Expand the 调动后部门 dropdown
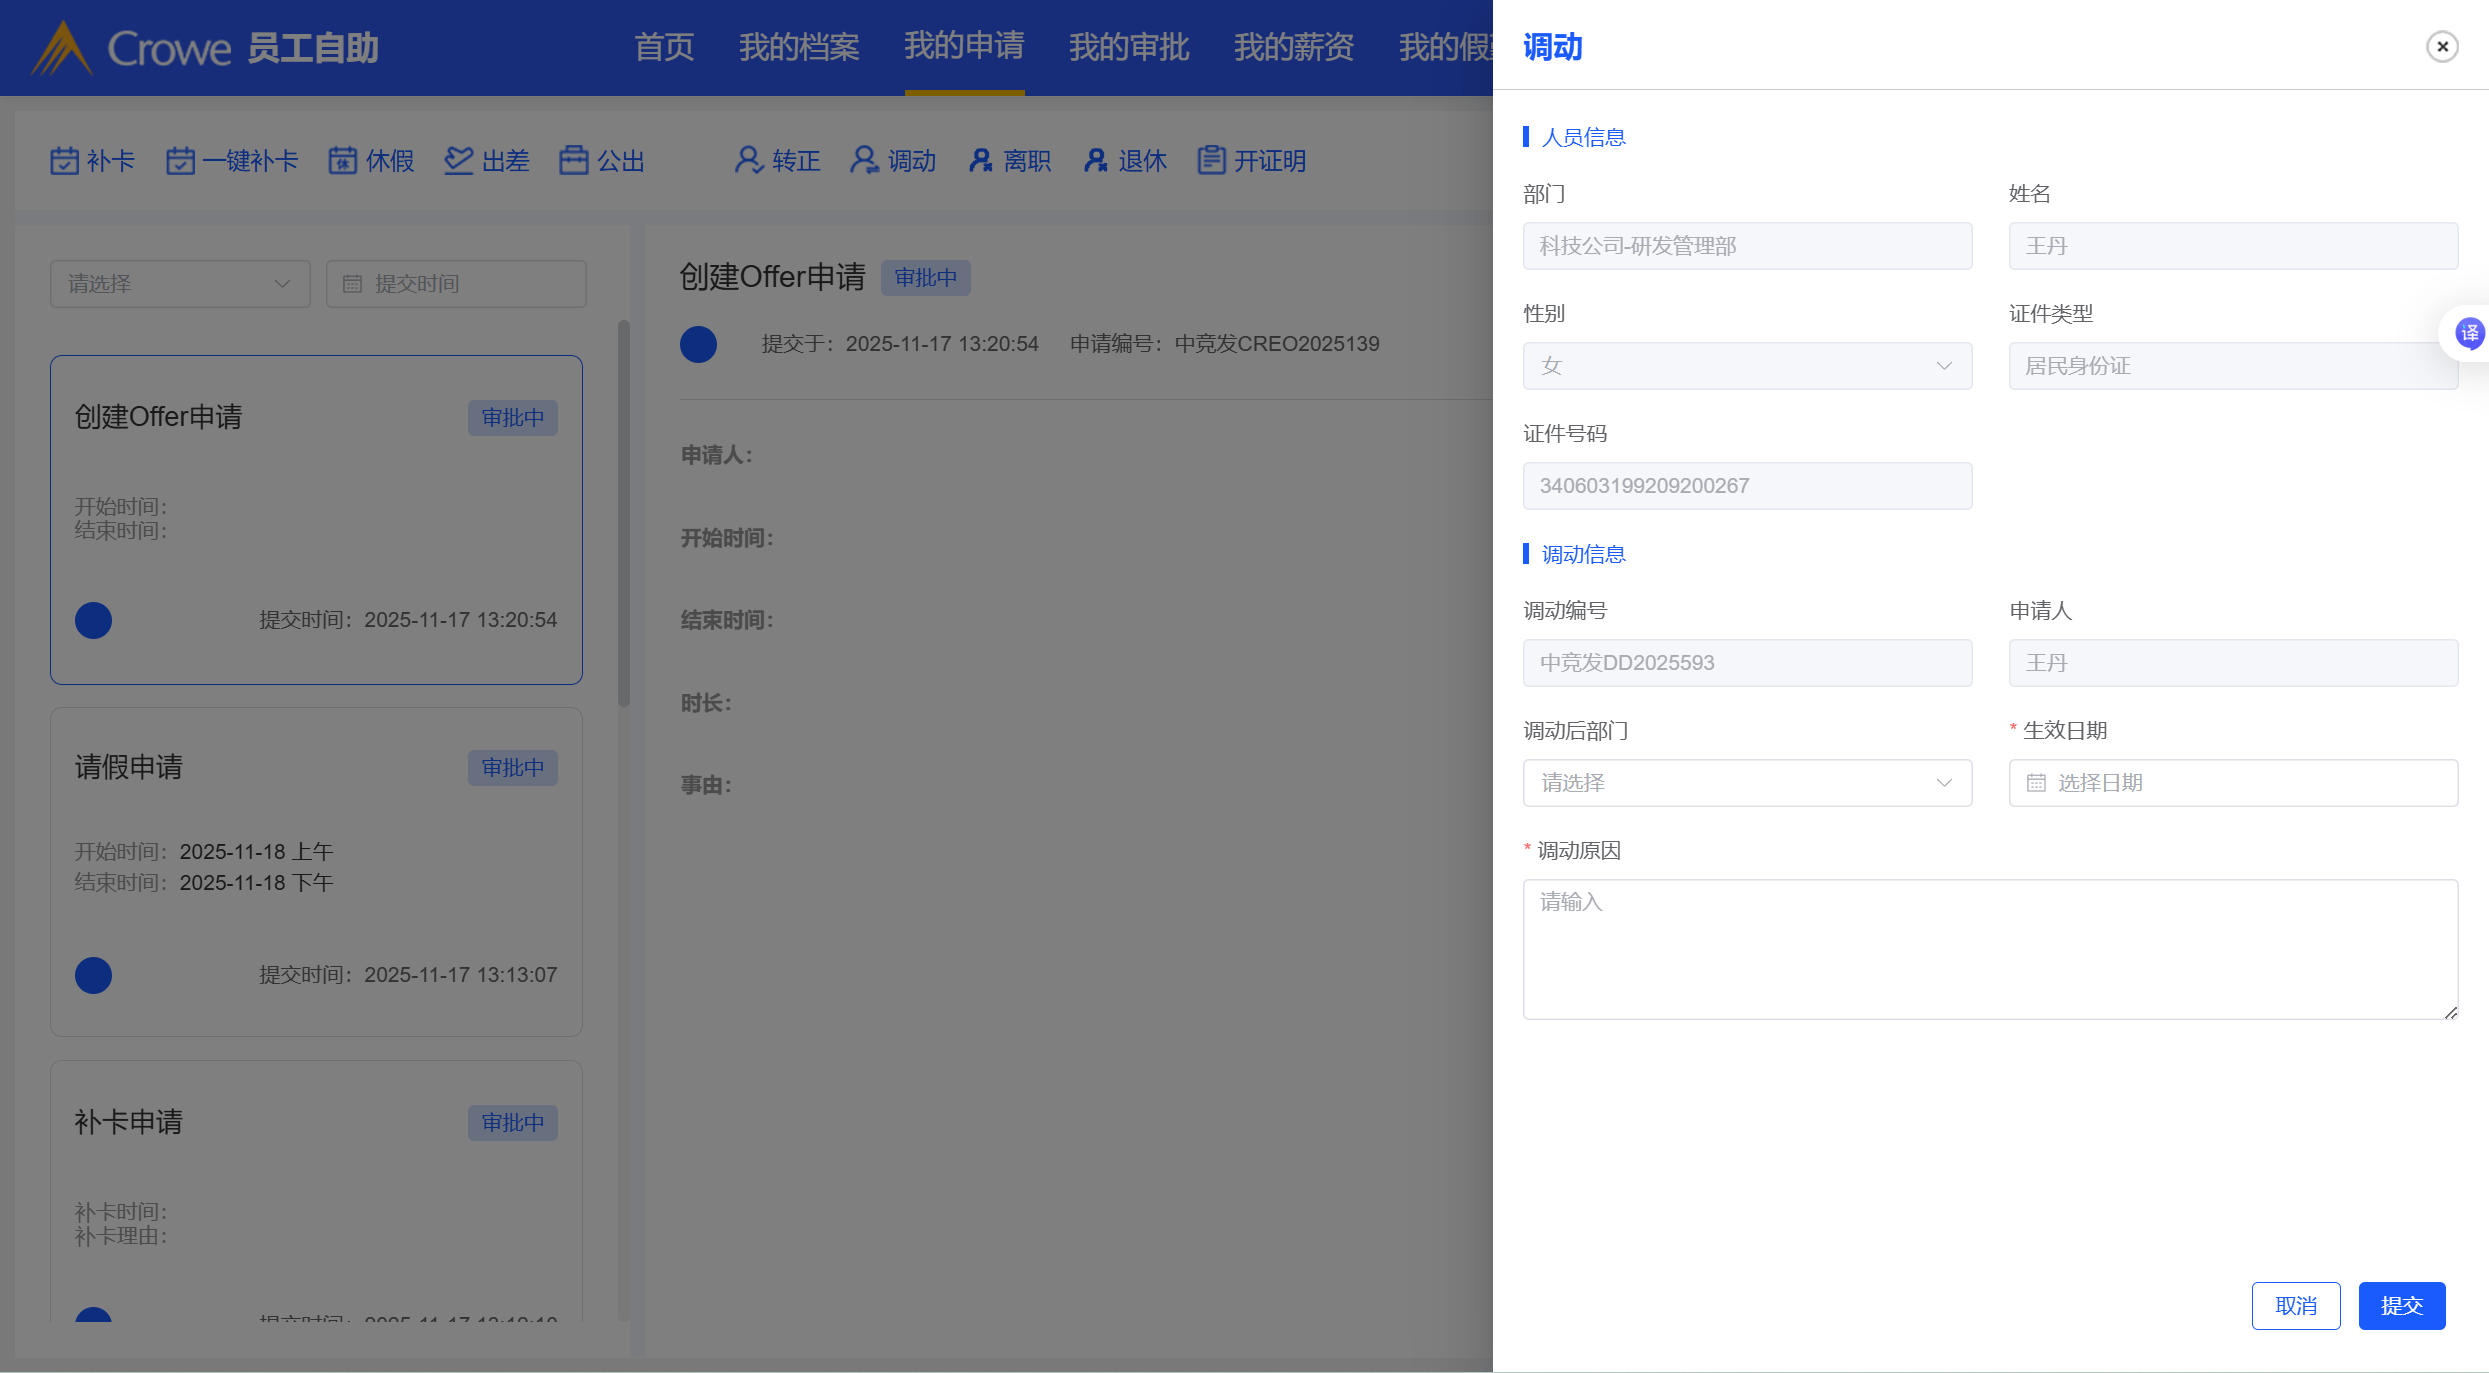Screen dimensions: 2489x1373 click(x=1746, y=783)
